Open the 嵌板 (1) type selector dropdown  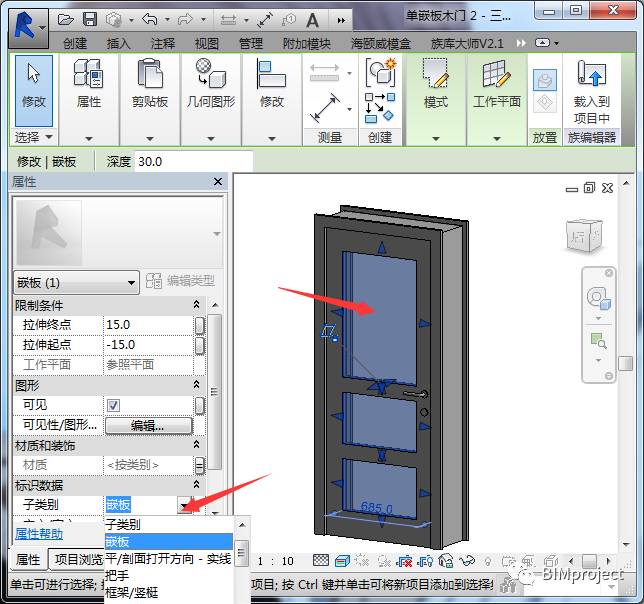(76, 282)
